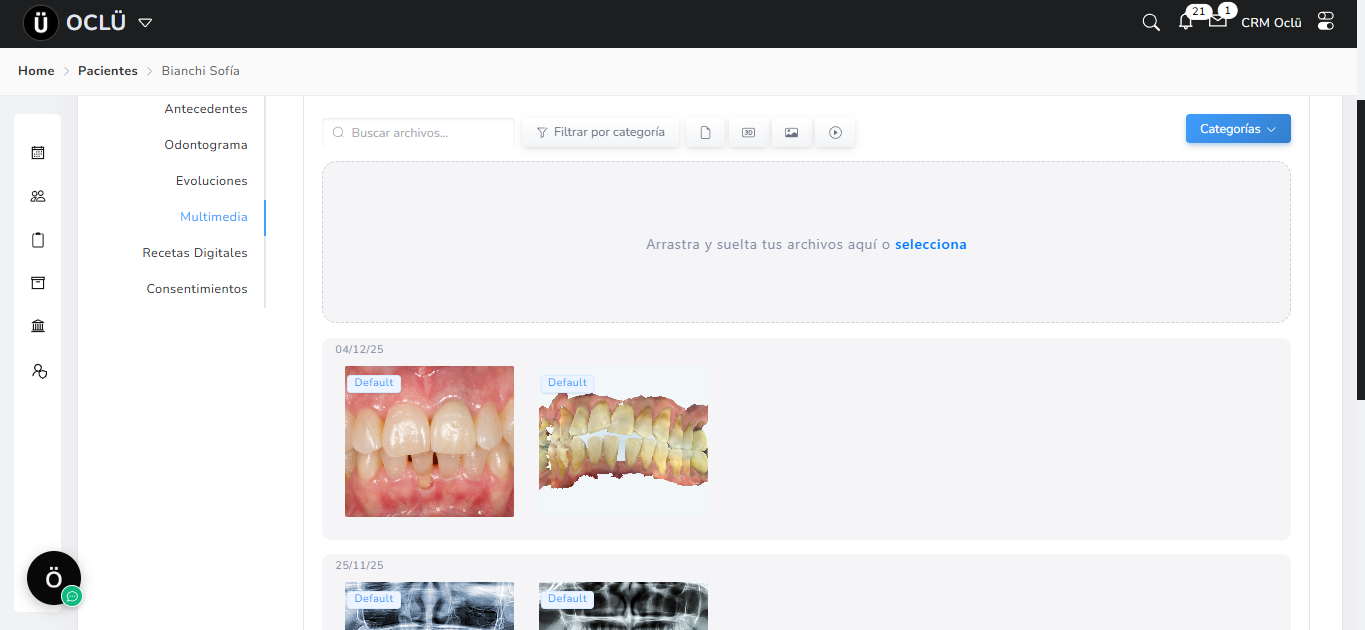Screen dimensions: 1365x630
Task: Filter by image files icon
Action: tap(791, 132)
